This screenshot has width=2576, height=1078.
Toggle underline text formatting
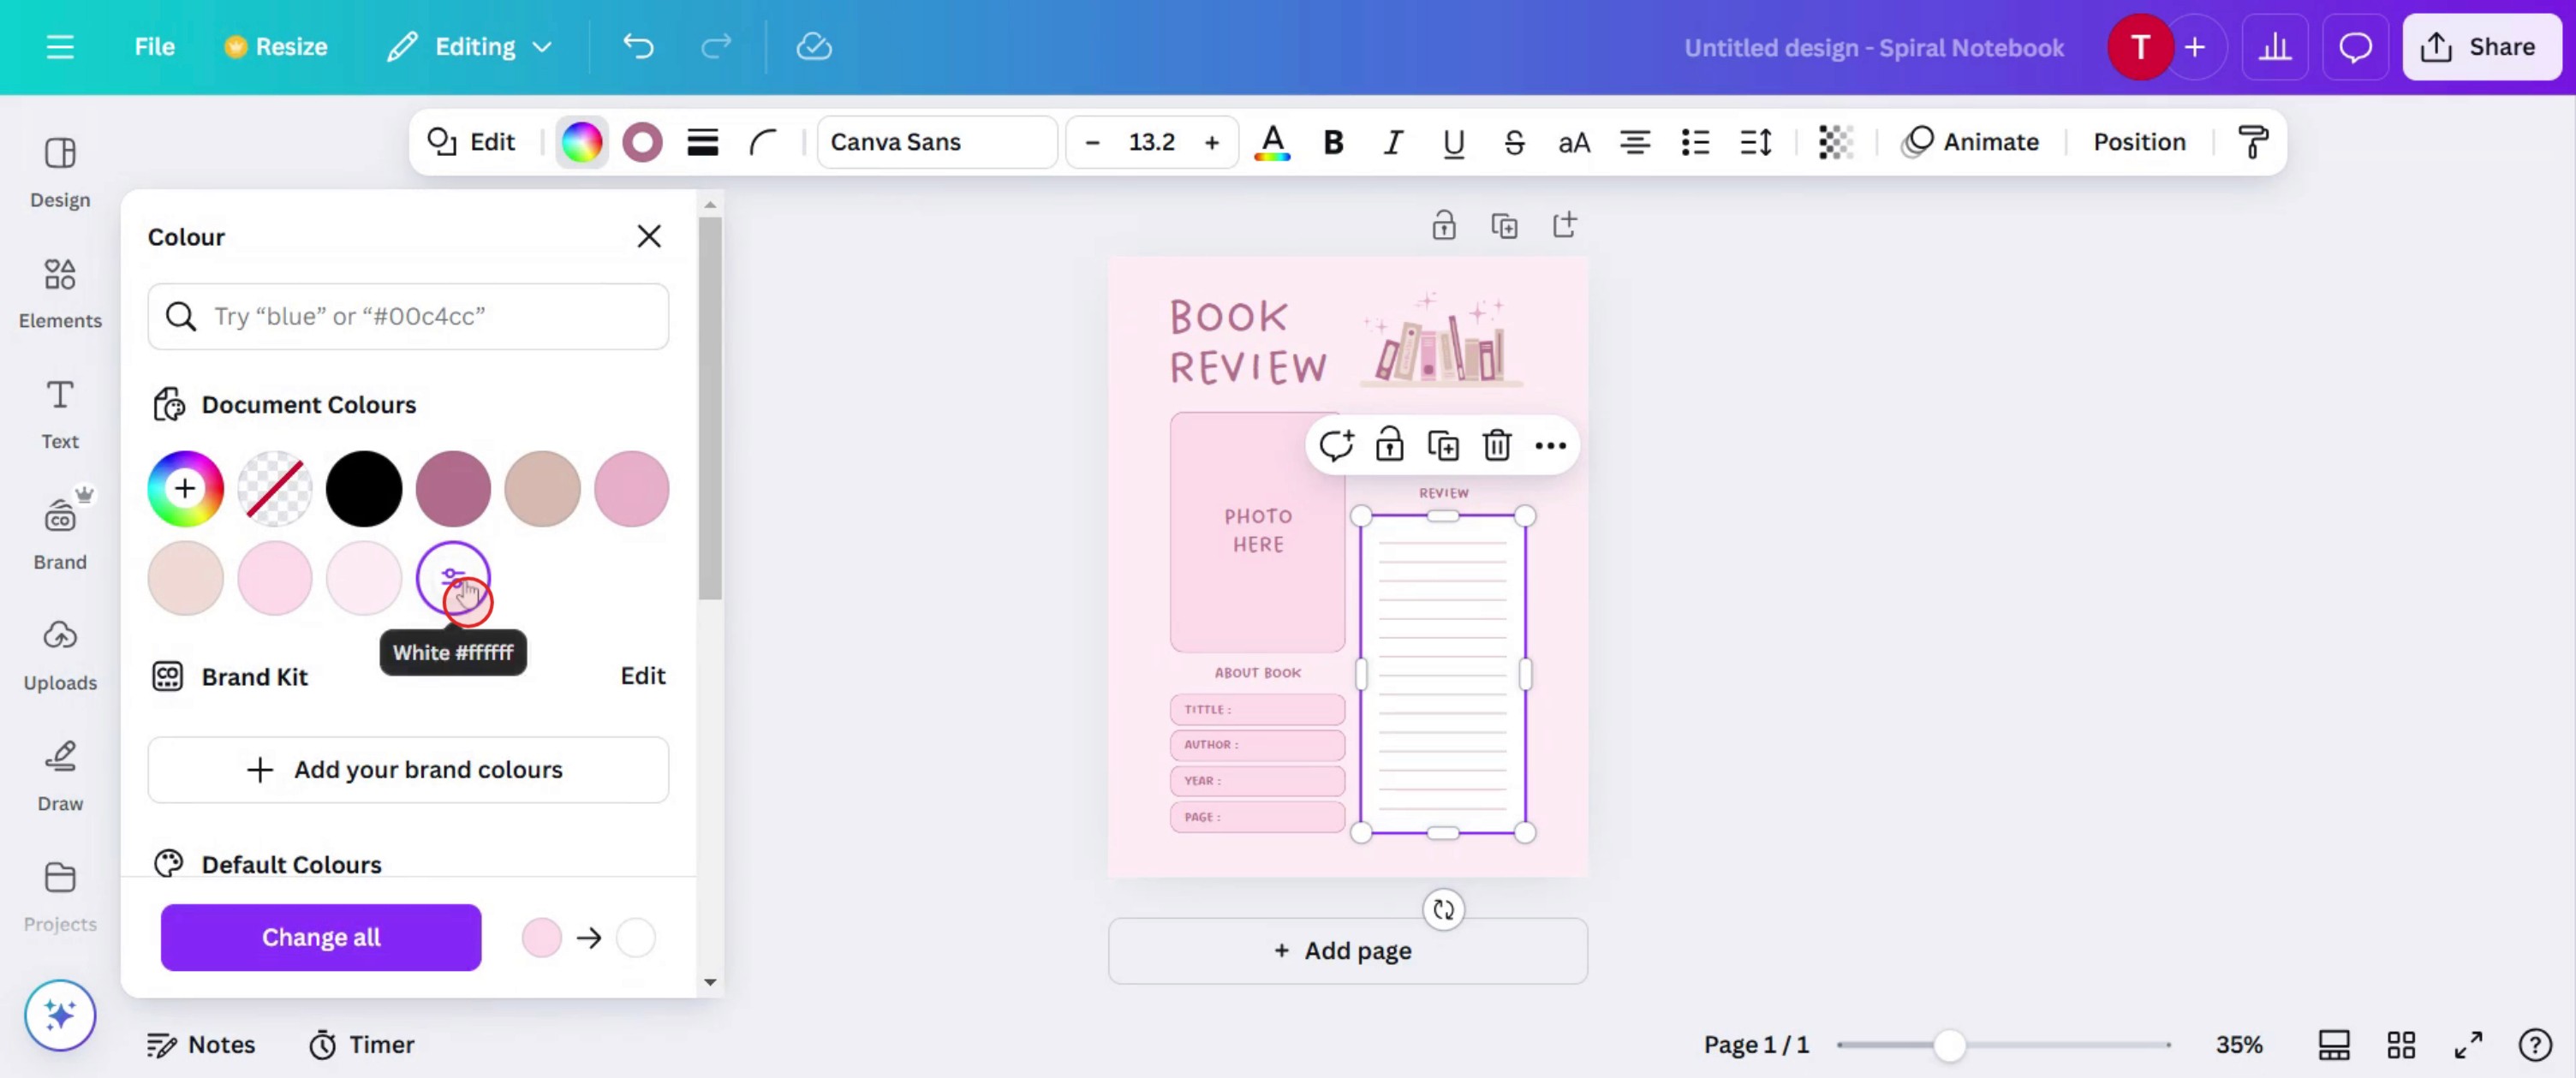coord(1453,142)
